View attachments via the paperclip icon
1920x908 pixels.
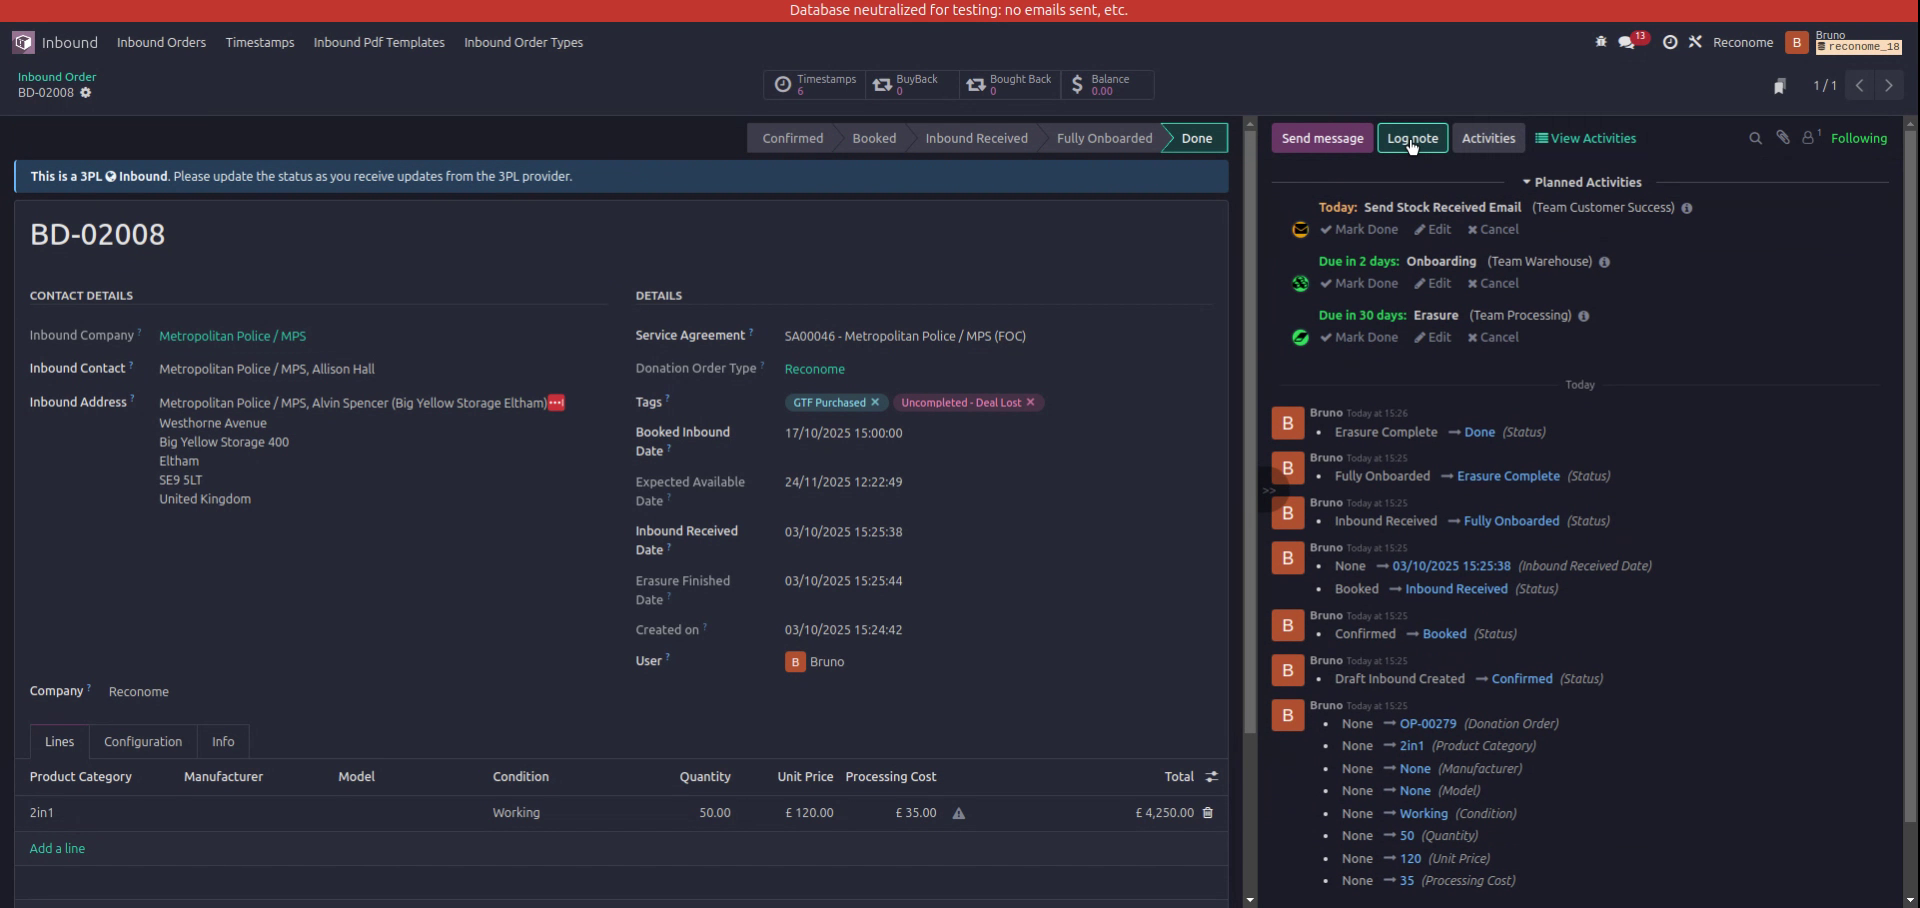pyautogui.click(x=1783, y=137)
